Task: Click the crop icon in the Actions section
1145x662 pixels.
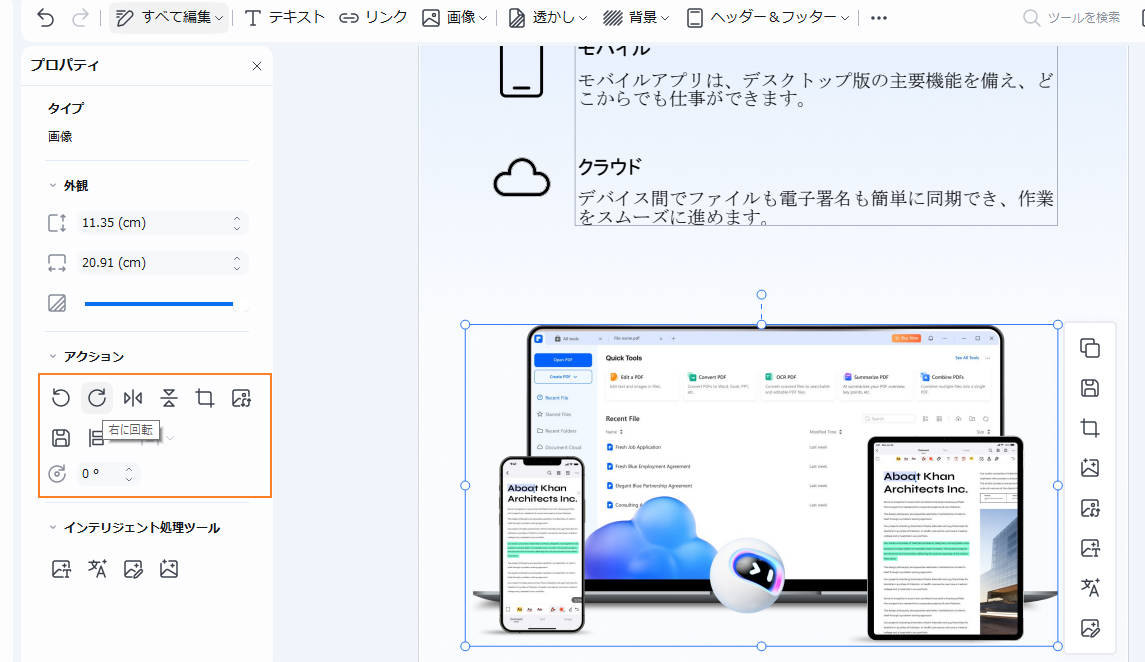Action: pyautogui.click(x=204, y=397)
